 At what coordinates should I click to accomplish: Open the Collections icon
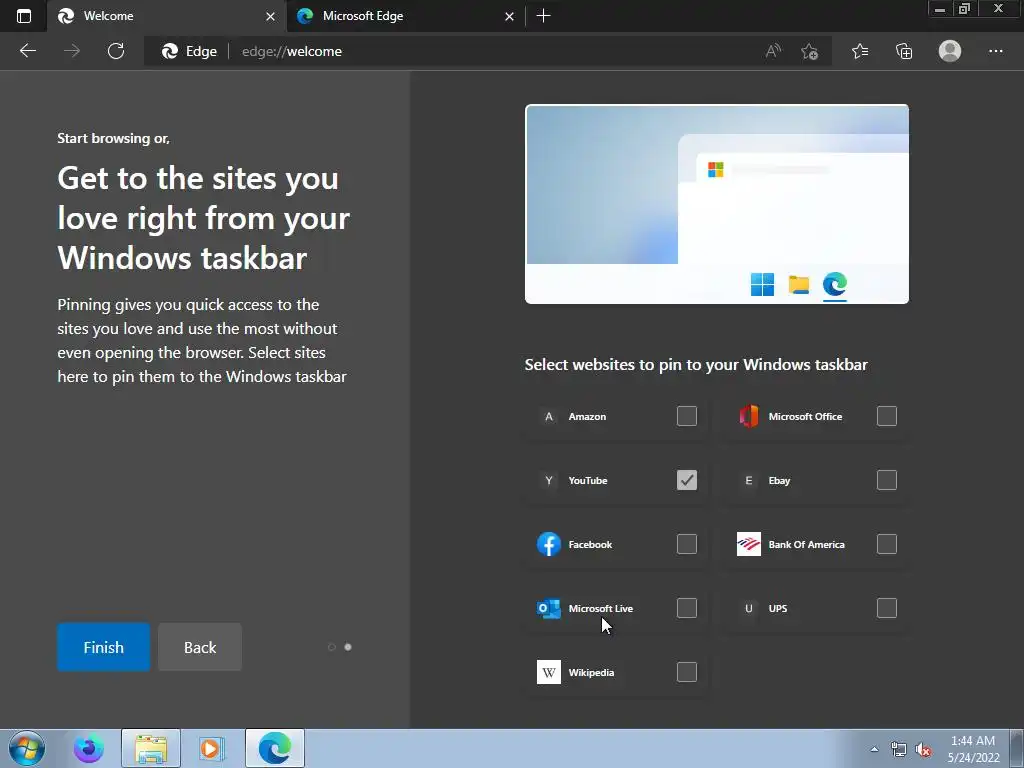[x=904, y=51]
